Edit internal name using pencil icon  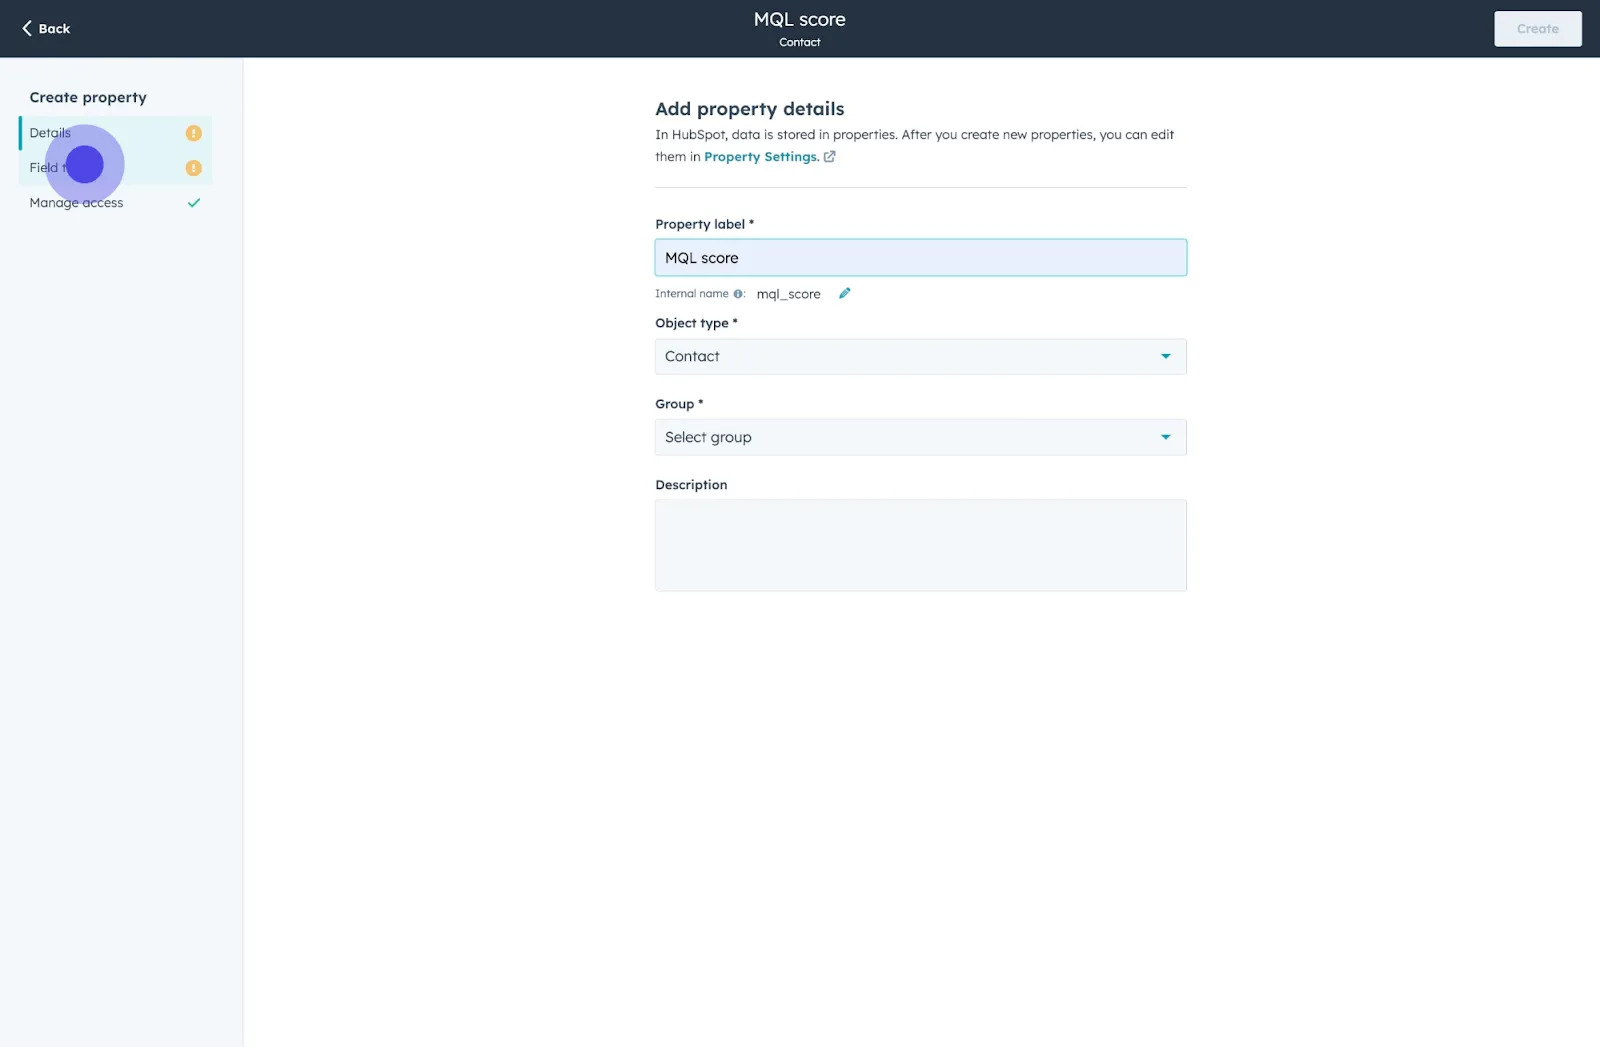844,293
